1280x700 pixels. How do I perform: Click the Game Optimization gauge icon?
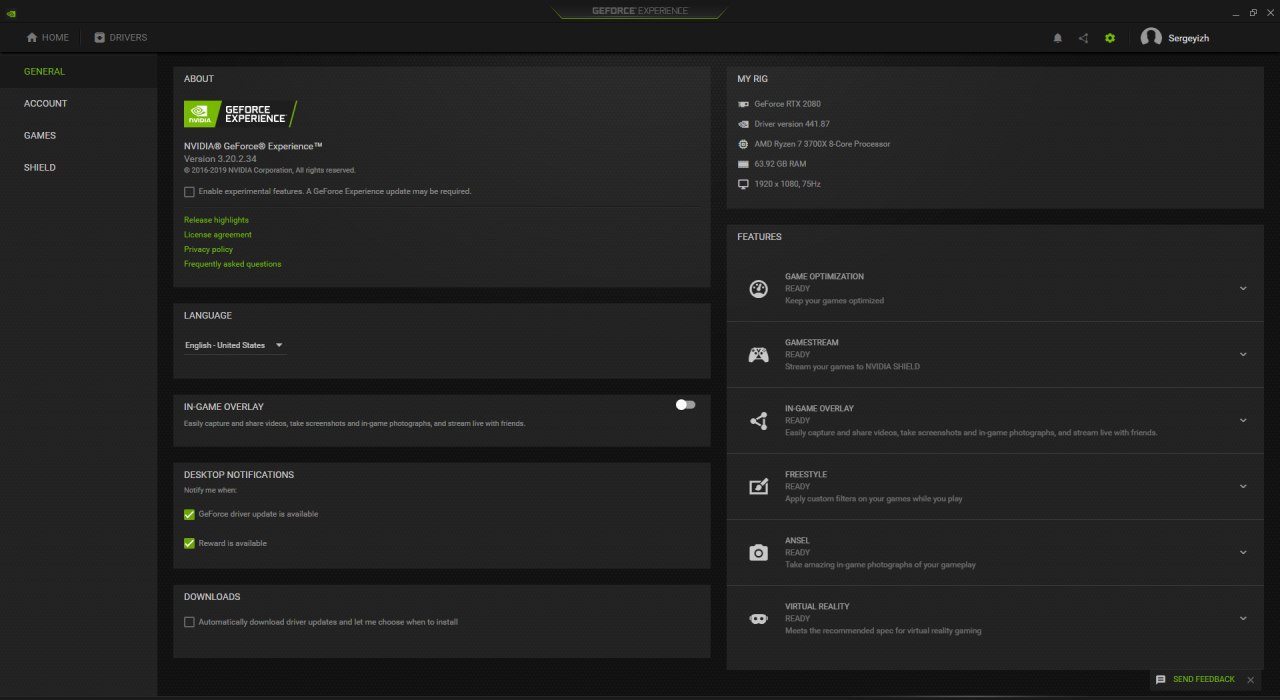[x=758, y=289]
